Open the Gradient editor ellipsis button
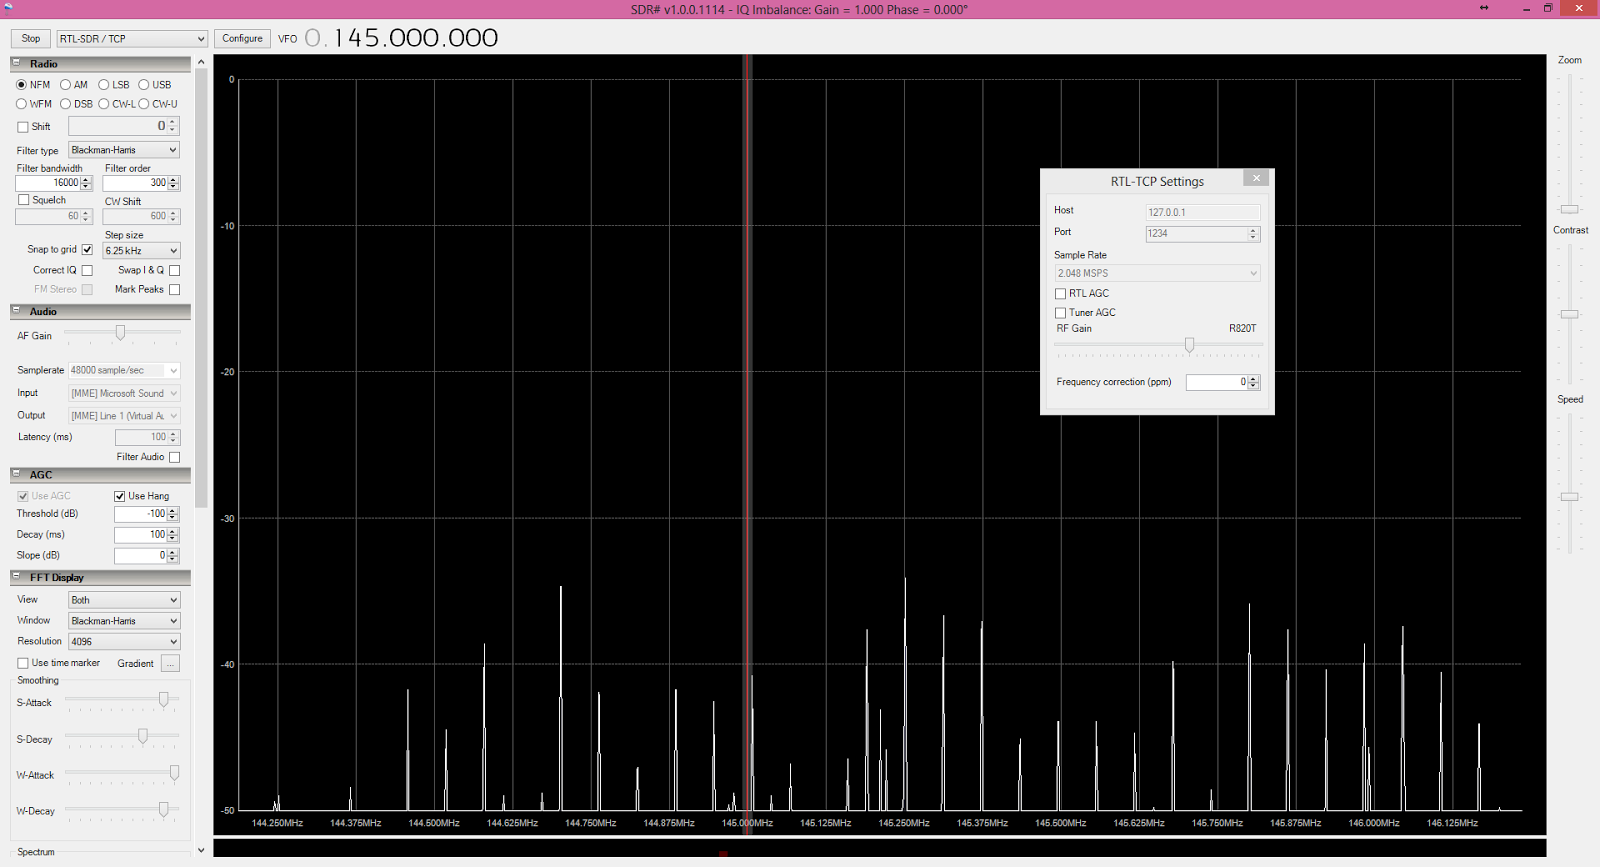 click(x=170, y=664)
